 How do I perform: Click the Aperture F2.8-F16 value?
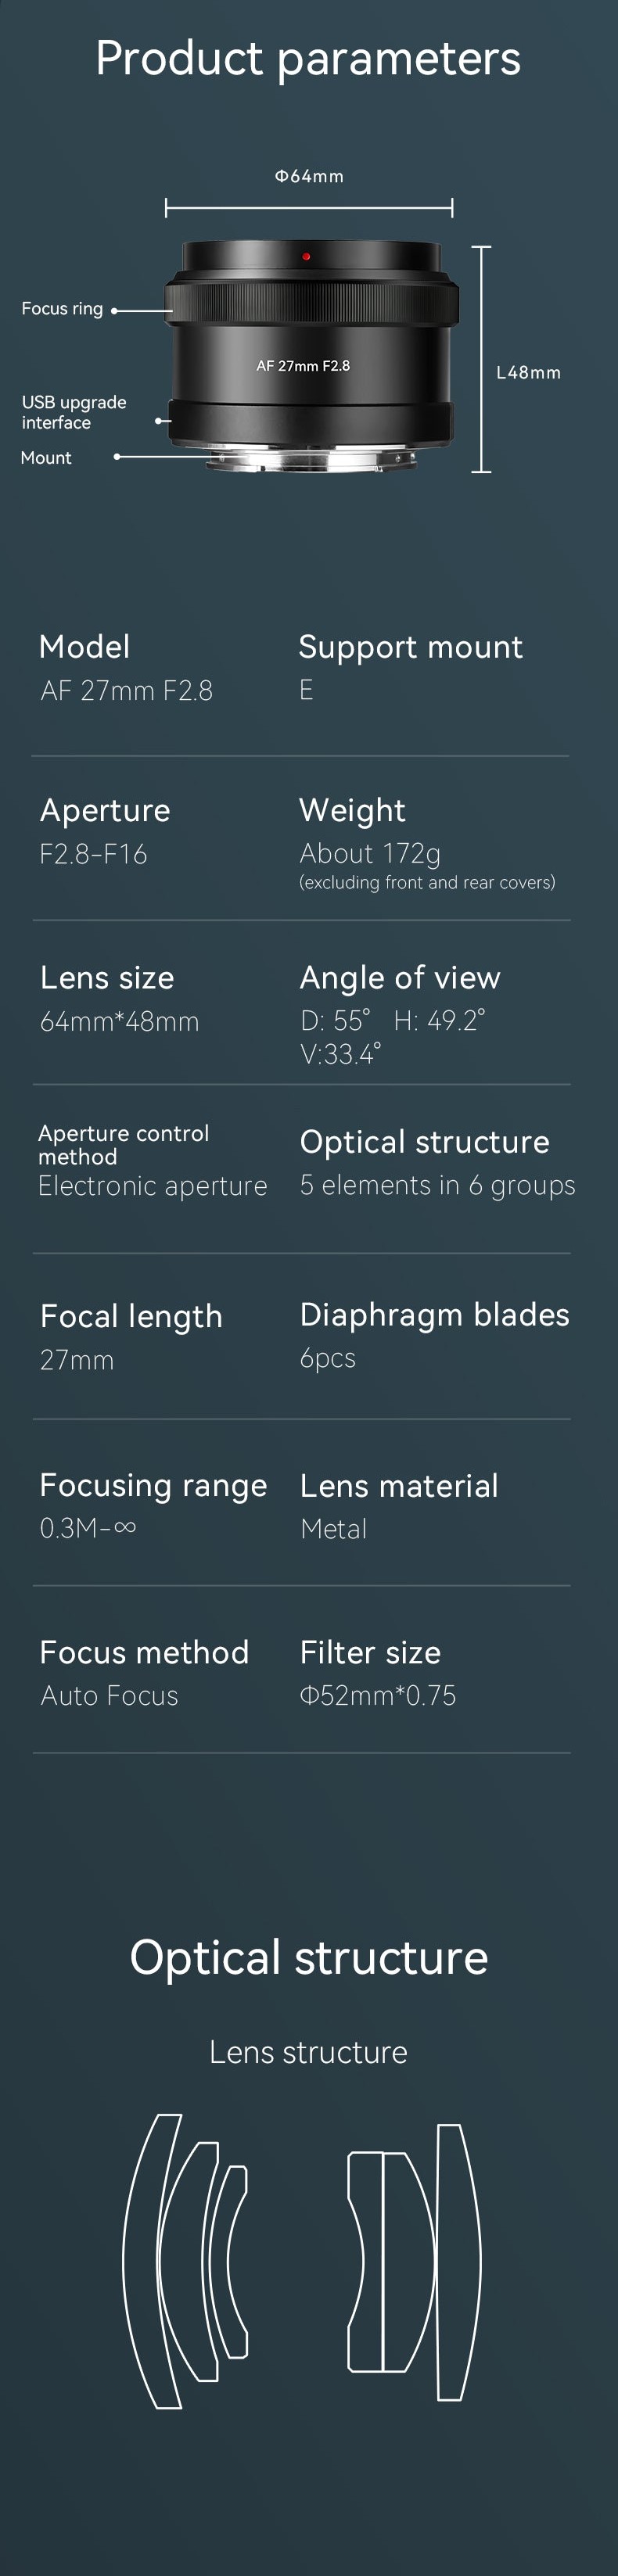93,855
